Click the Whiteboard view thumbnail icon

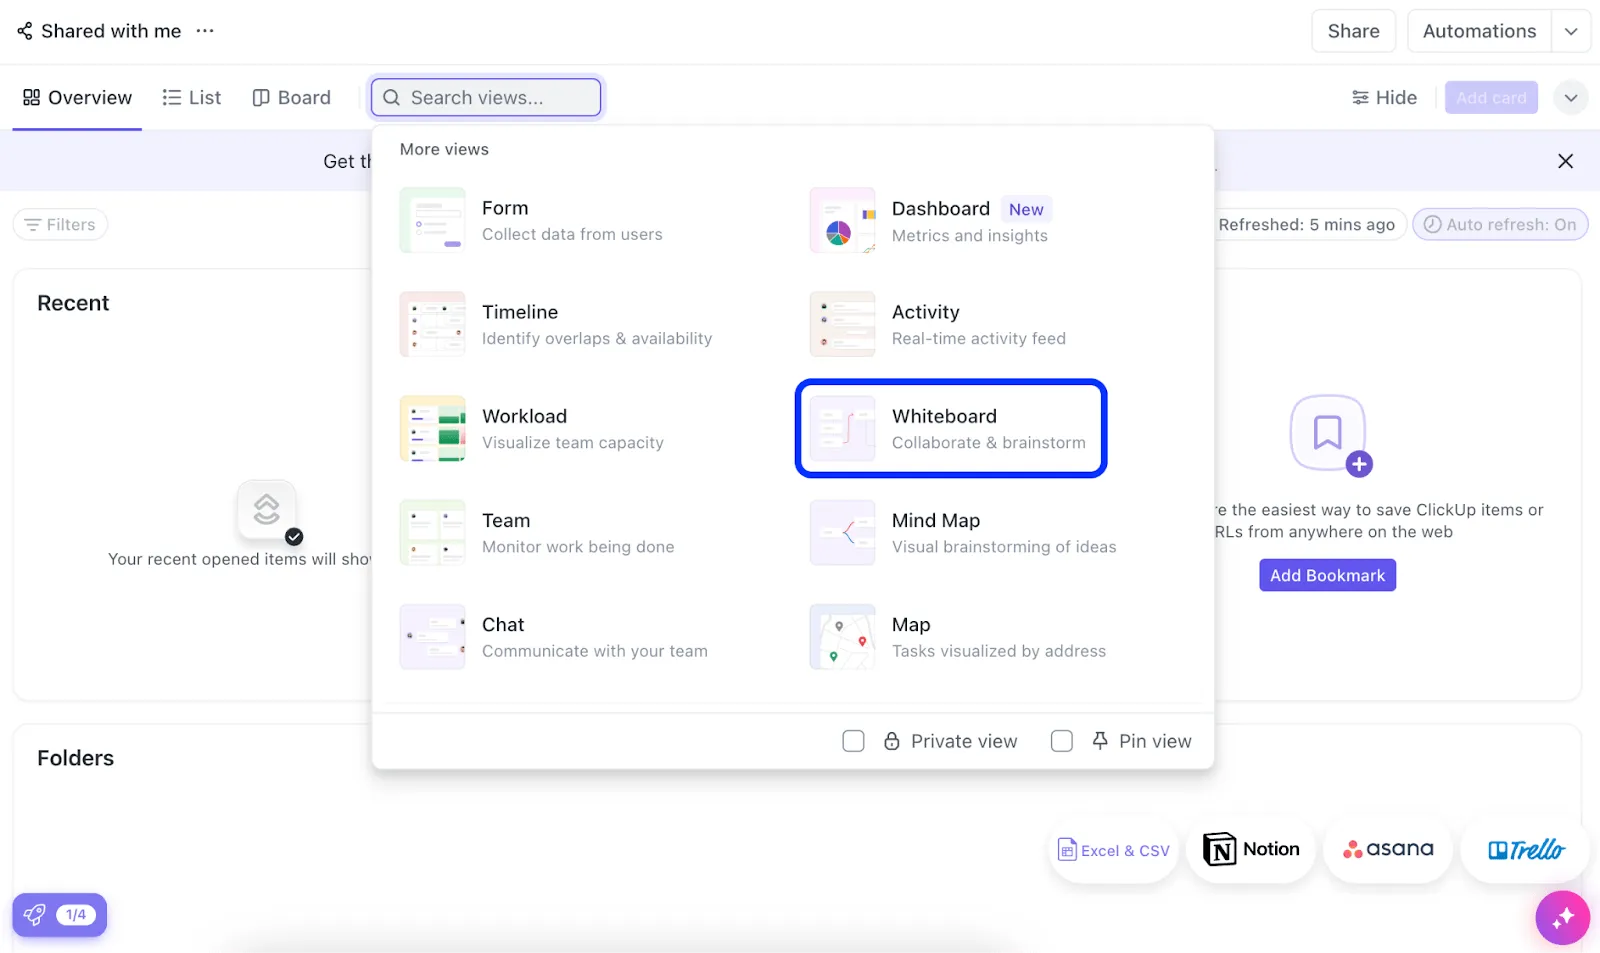(843, 428)
